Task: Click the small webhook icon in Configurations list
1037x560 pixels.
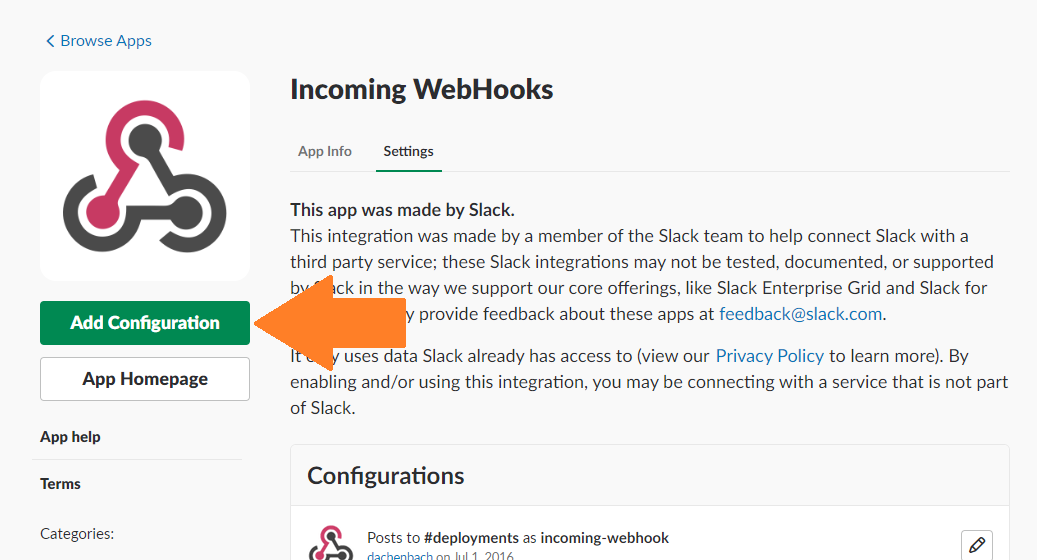Action: click(x=331, y=543)
